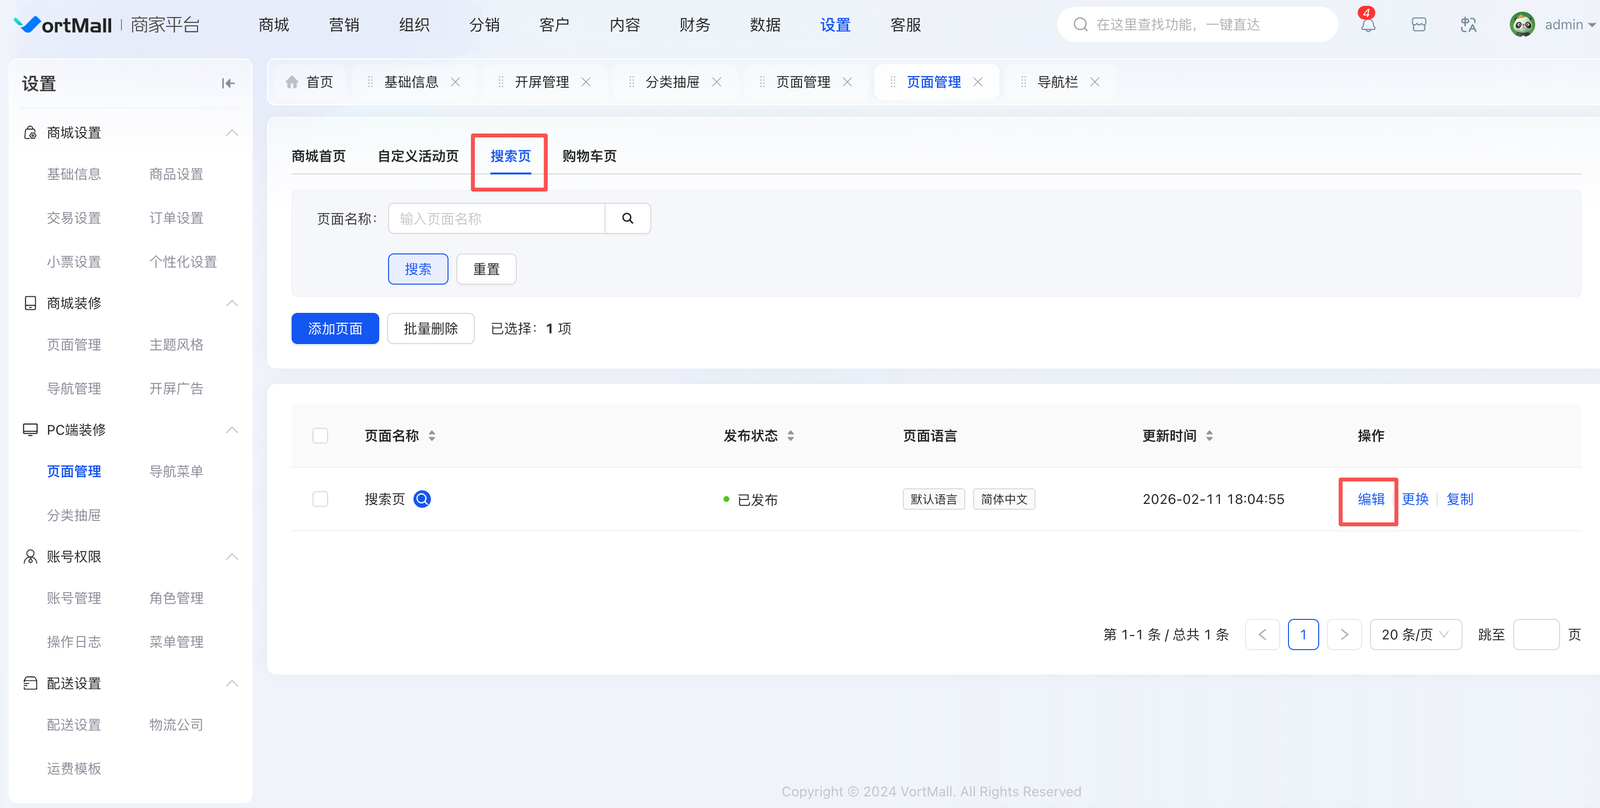Click the store icon in header
This screenshot has width=1600, height=808.
click(1418, 25)
